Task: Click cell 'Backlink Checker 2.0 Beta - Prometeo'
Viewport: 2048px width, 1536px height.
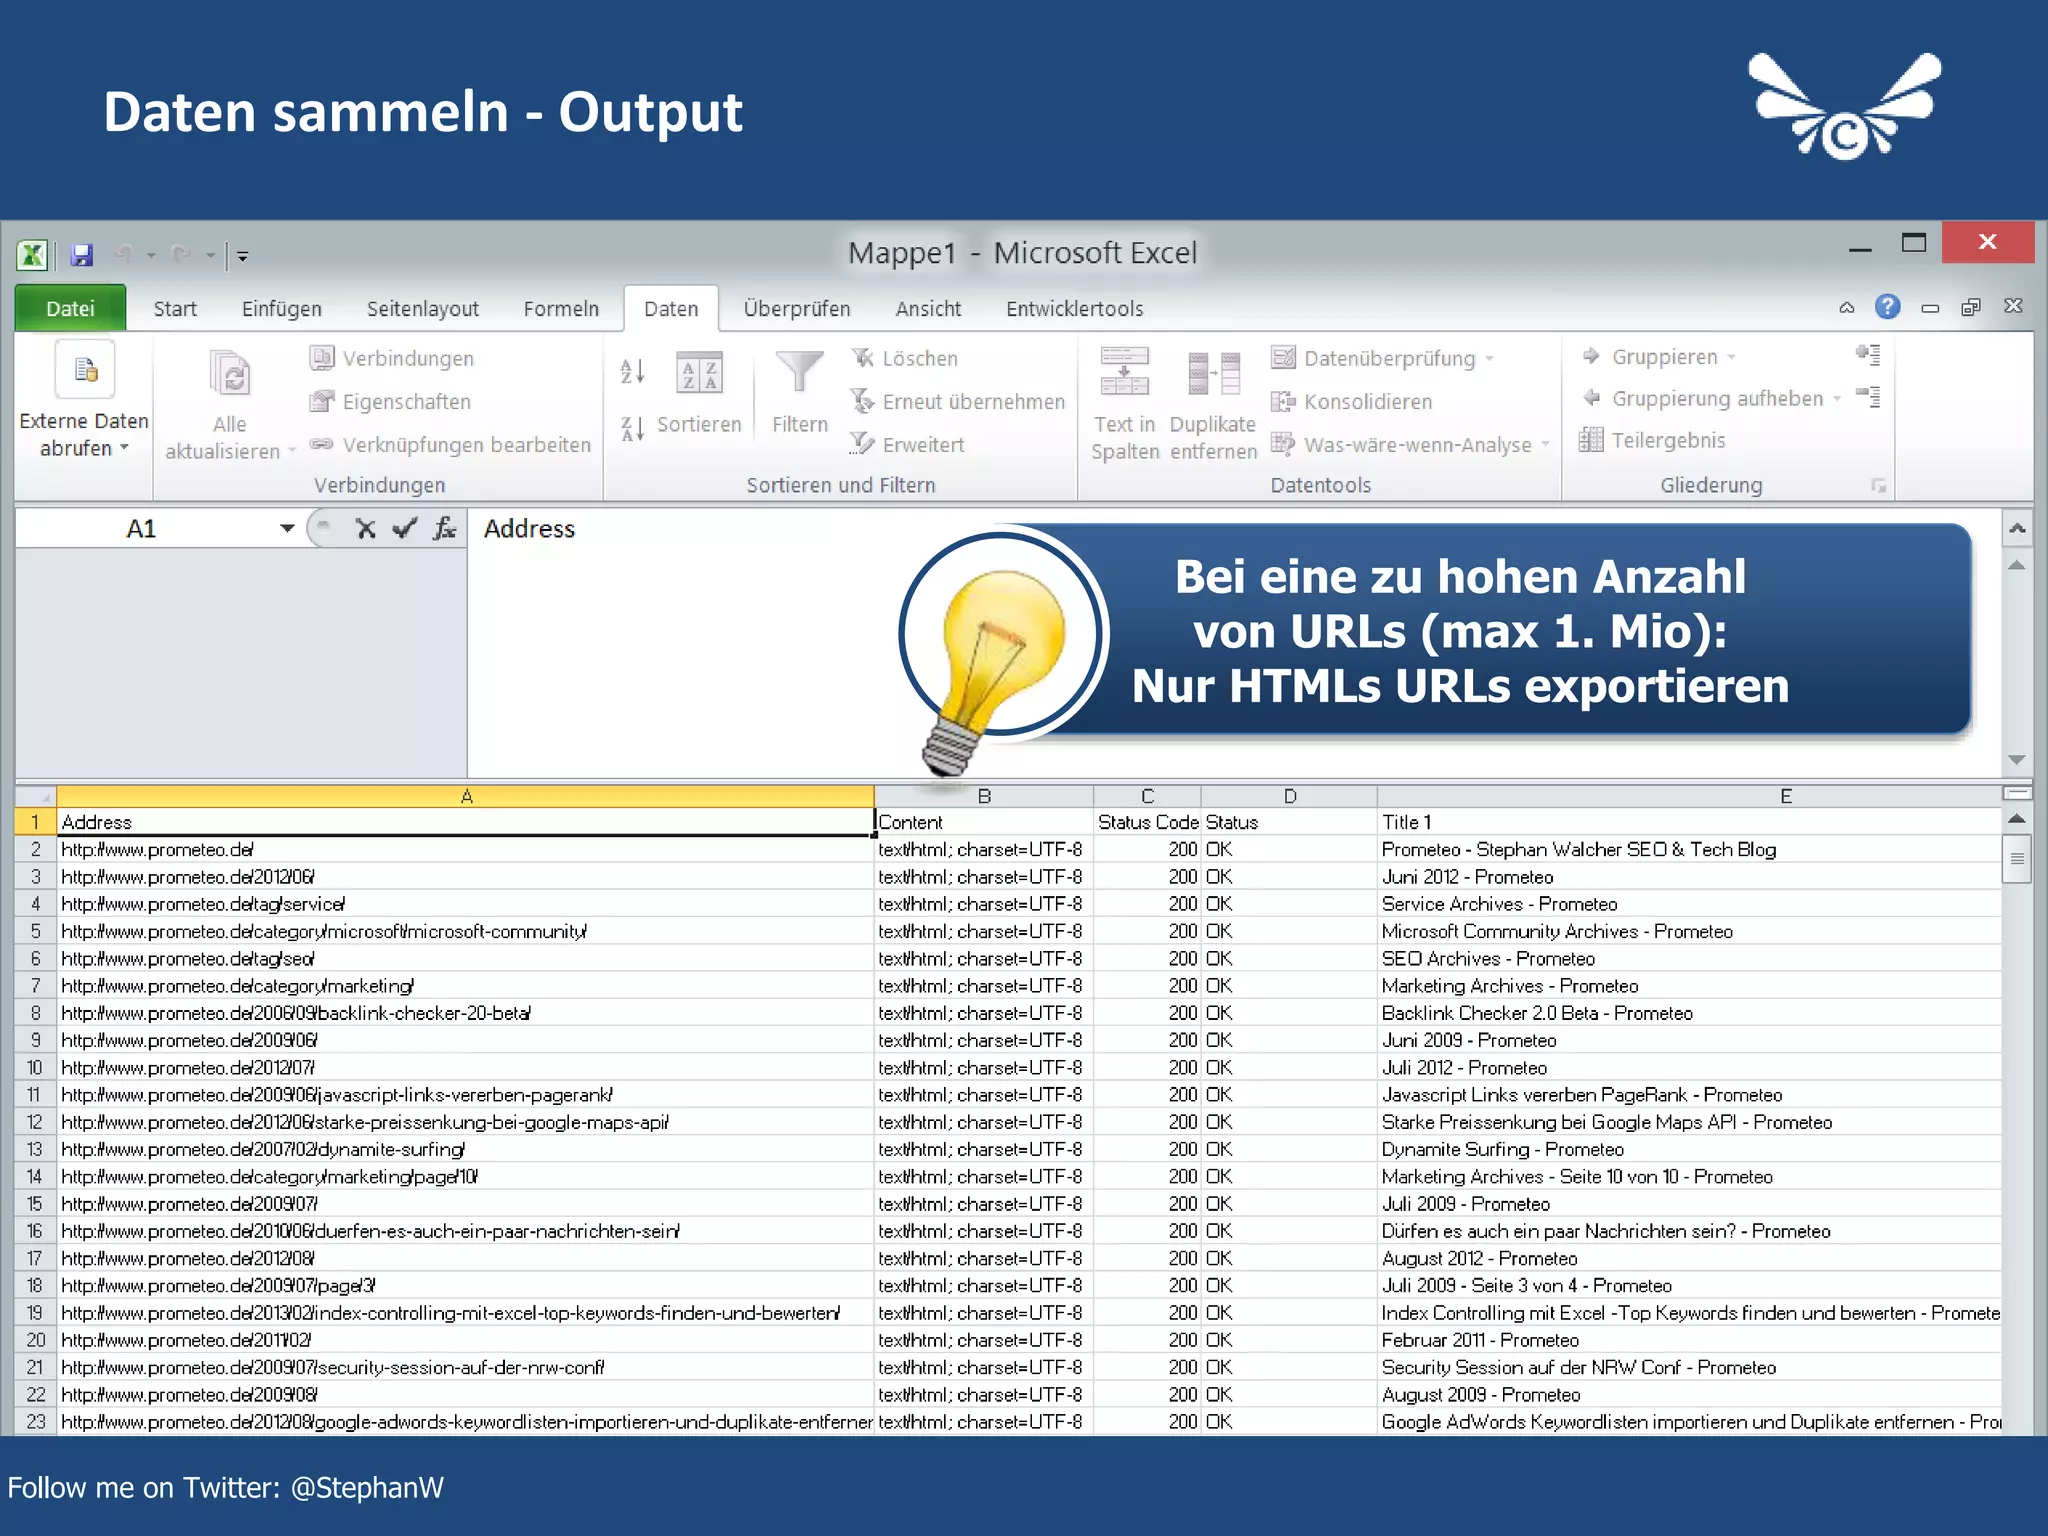Action: (x=1689, y=1013)
